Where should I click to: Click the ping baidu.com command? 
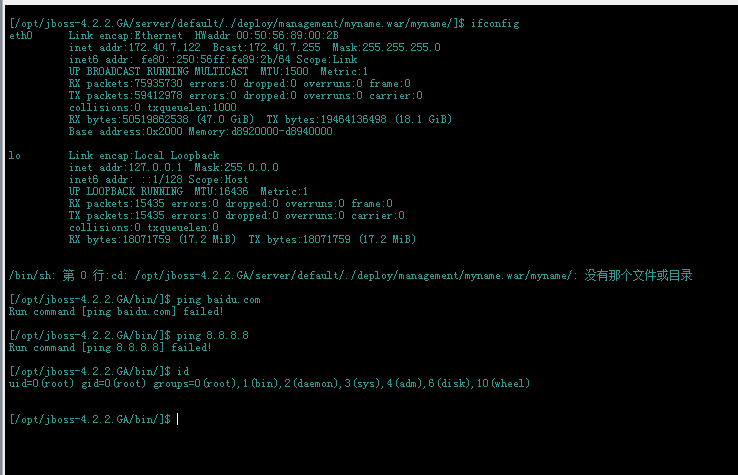pos(218,300)
